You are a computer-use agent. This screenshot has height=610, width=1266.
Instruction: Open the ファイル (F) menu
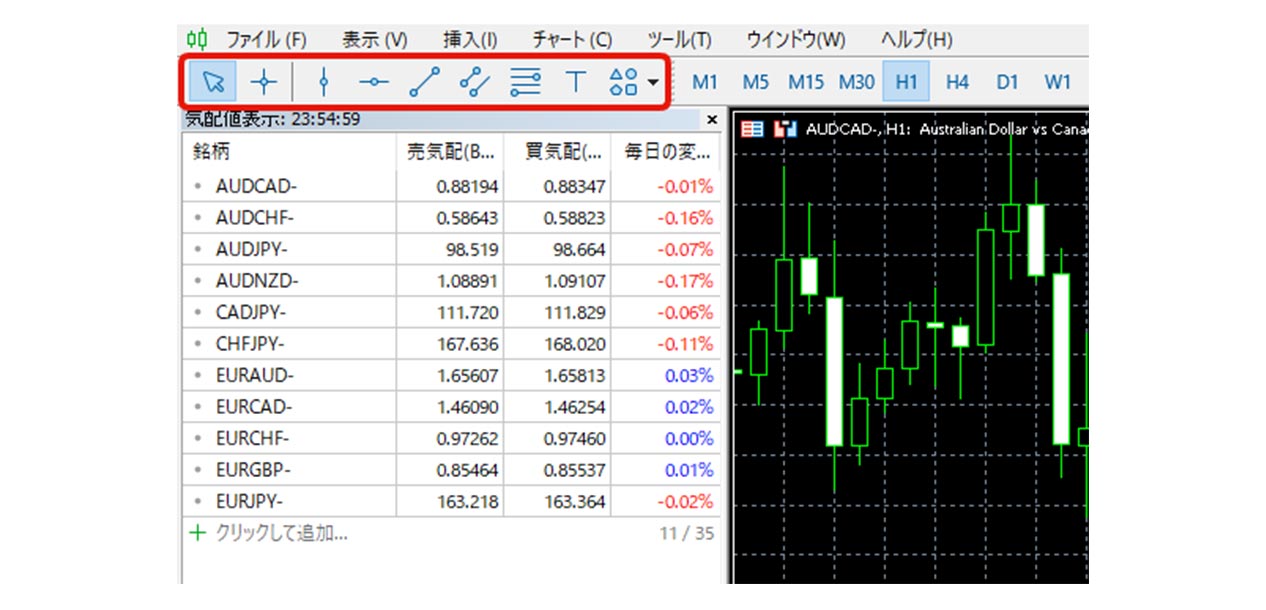click(266, 40)
